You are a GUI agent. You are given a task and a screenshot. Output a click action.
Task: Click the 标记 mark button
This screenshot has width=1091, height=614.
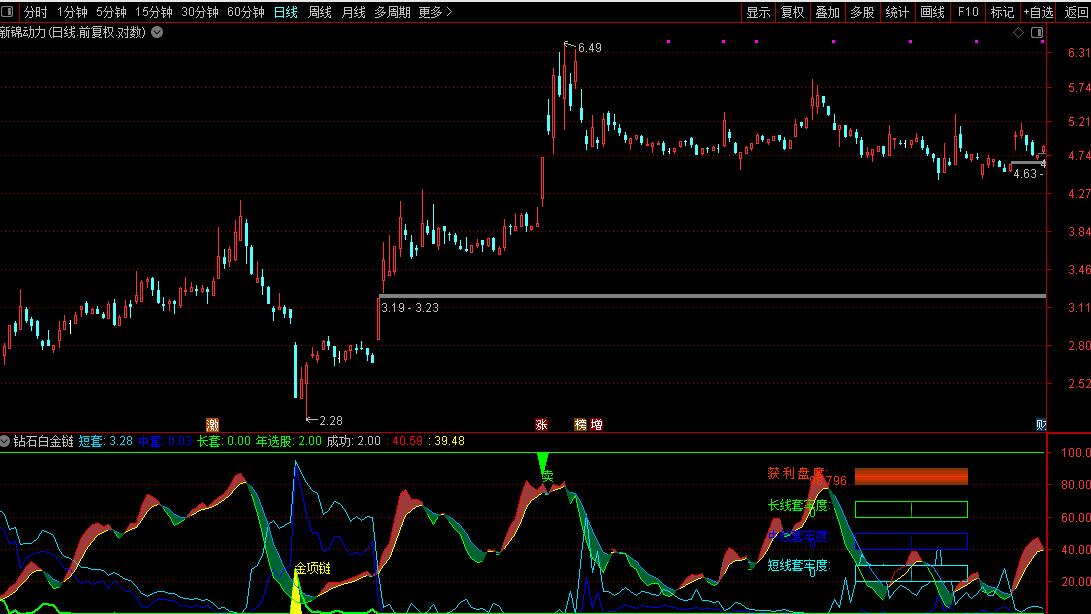[x=1003, y=12]
